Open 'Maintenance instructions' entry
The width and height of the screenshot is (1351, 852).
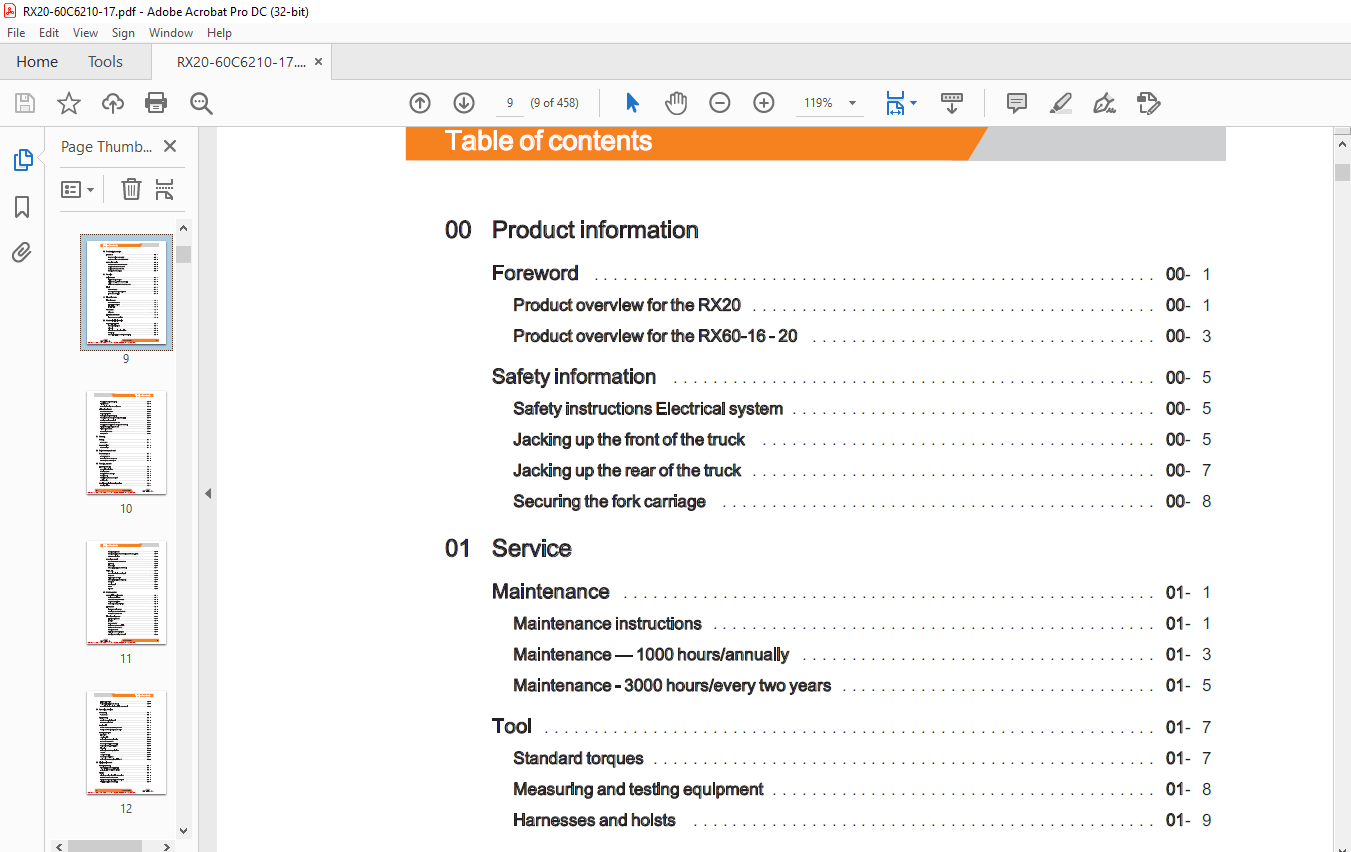point(607,623)
